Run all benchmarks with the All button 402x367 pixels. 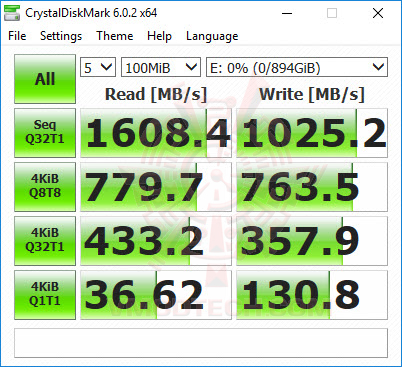click(45, 79)
